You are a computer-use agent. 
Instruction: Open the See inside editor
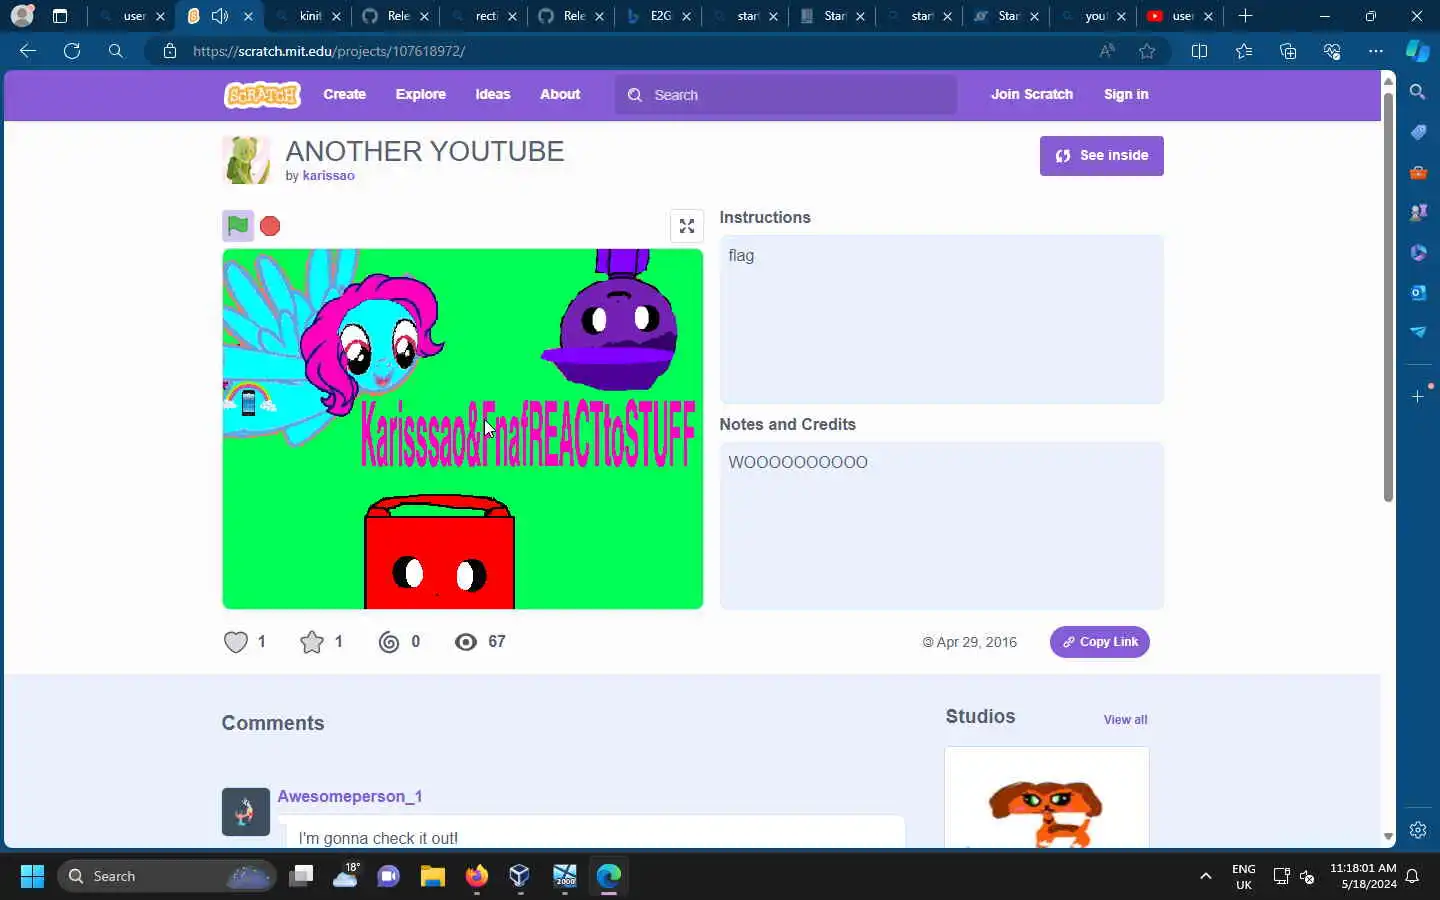click(x=1101, y=156)
